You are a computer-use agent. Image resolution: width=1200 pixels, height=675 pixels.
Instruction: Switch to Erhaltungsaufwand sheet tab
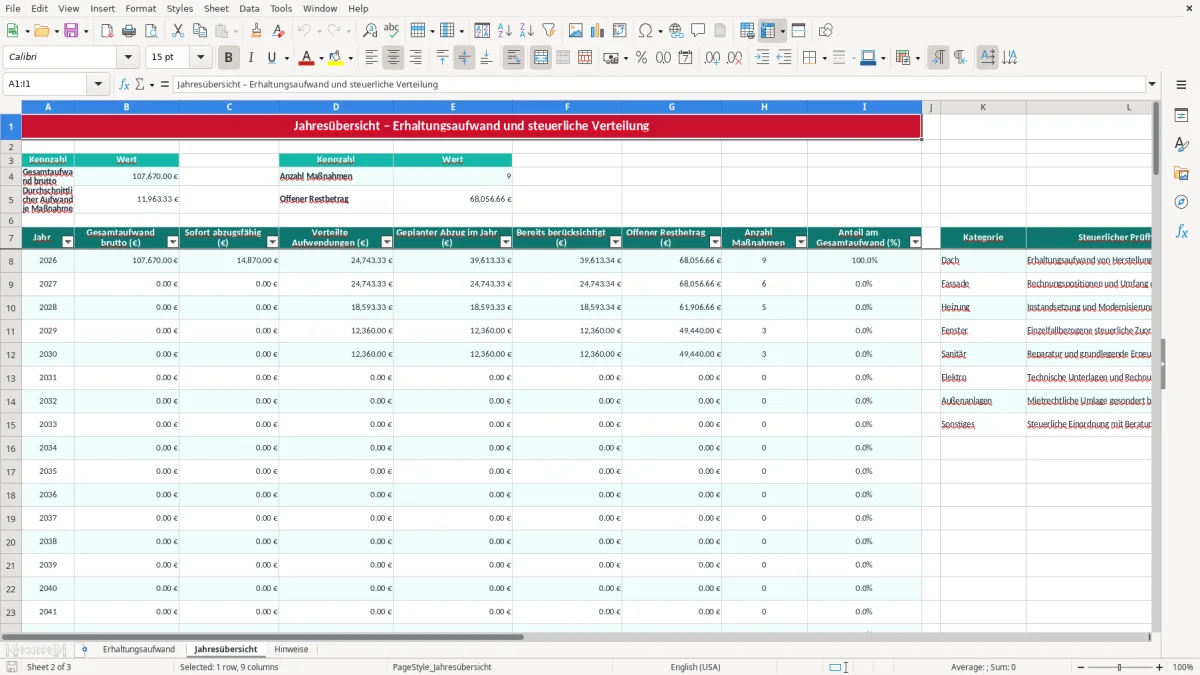[138, 649]
